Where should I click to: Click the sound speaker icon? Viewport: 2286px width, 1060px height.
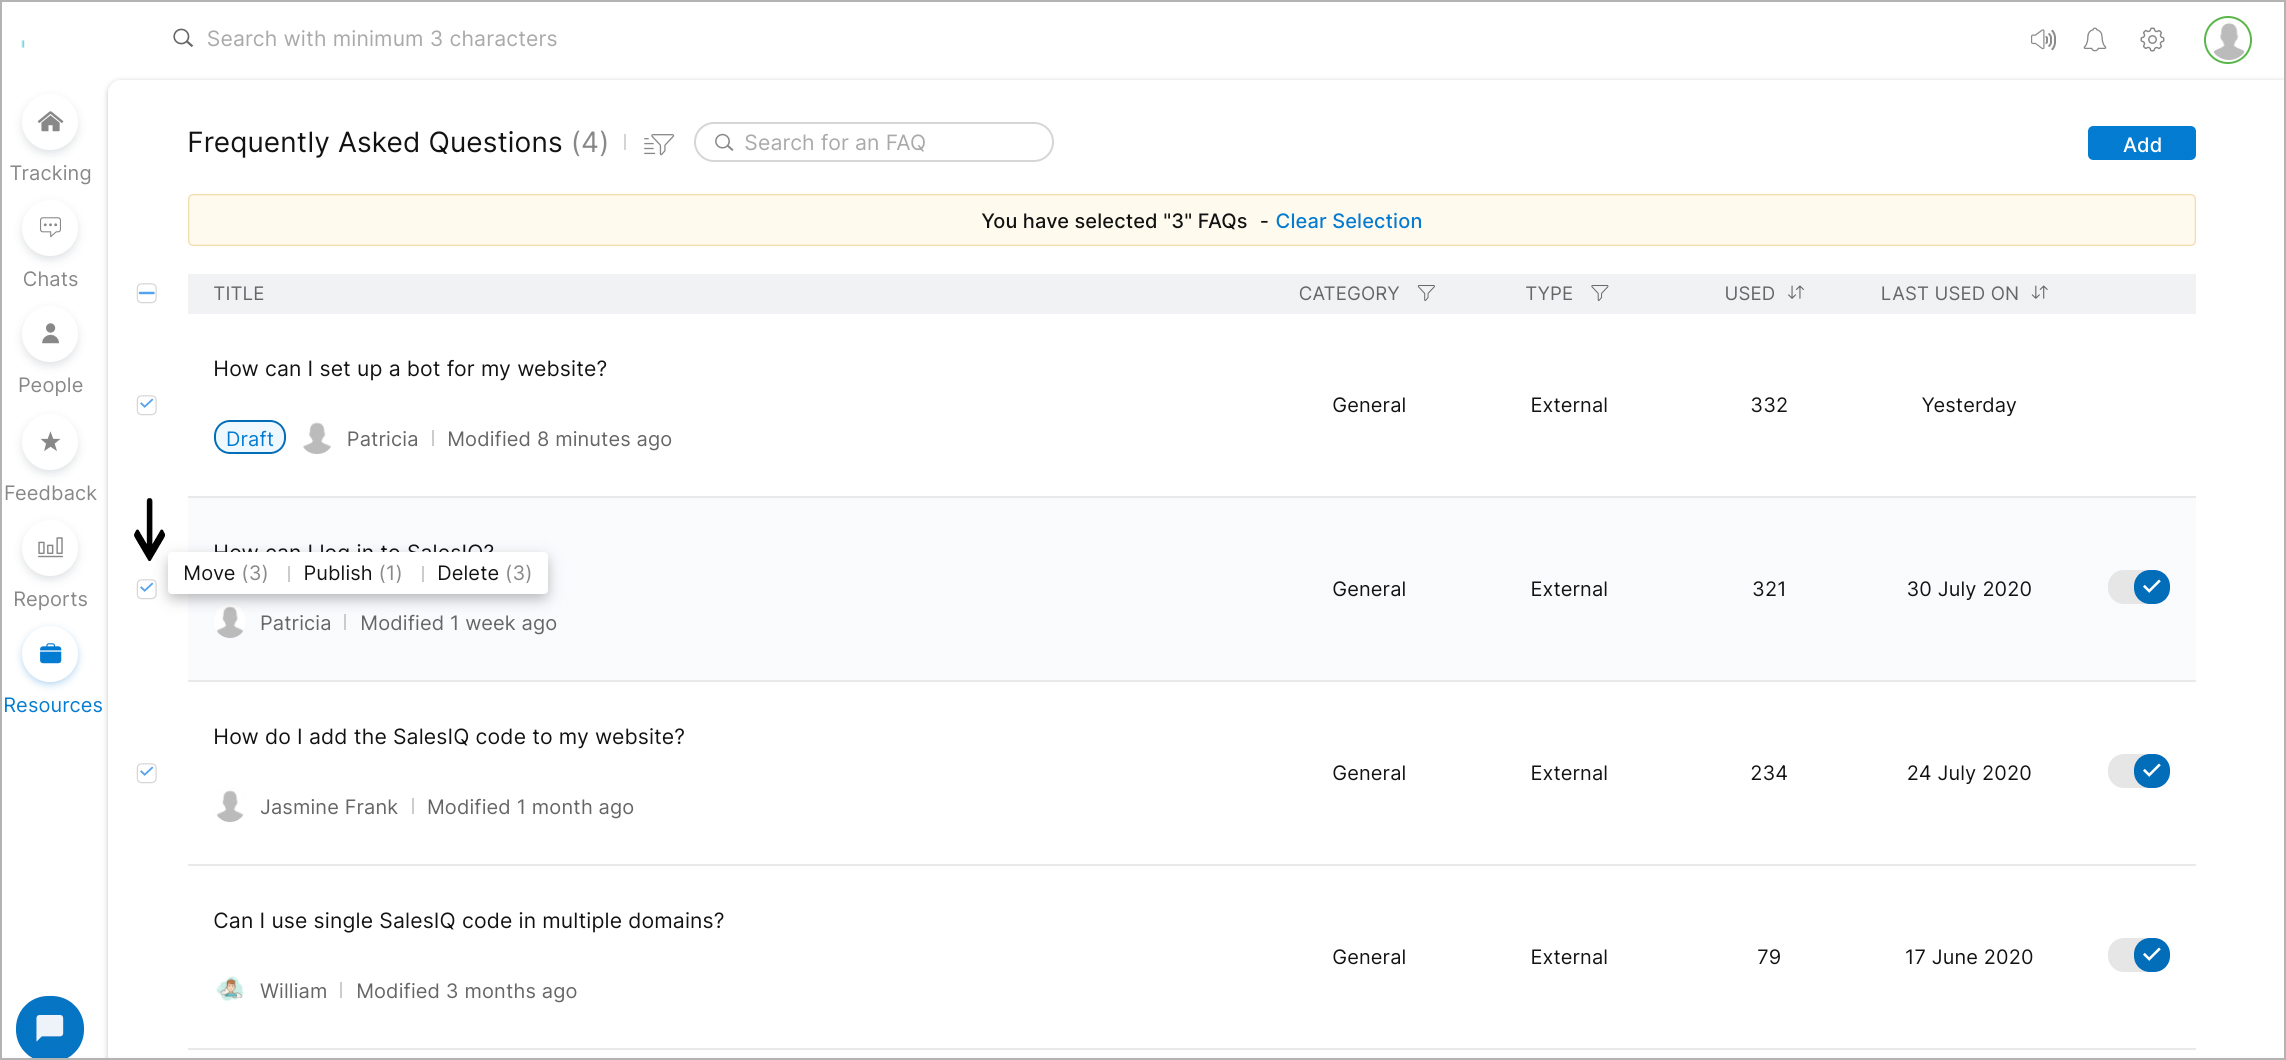point(2042,40)
